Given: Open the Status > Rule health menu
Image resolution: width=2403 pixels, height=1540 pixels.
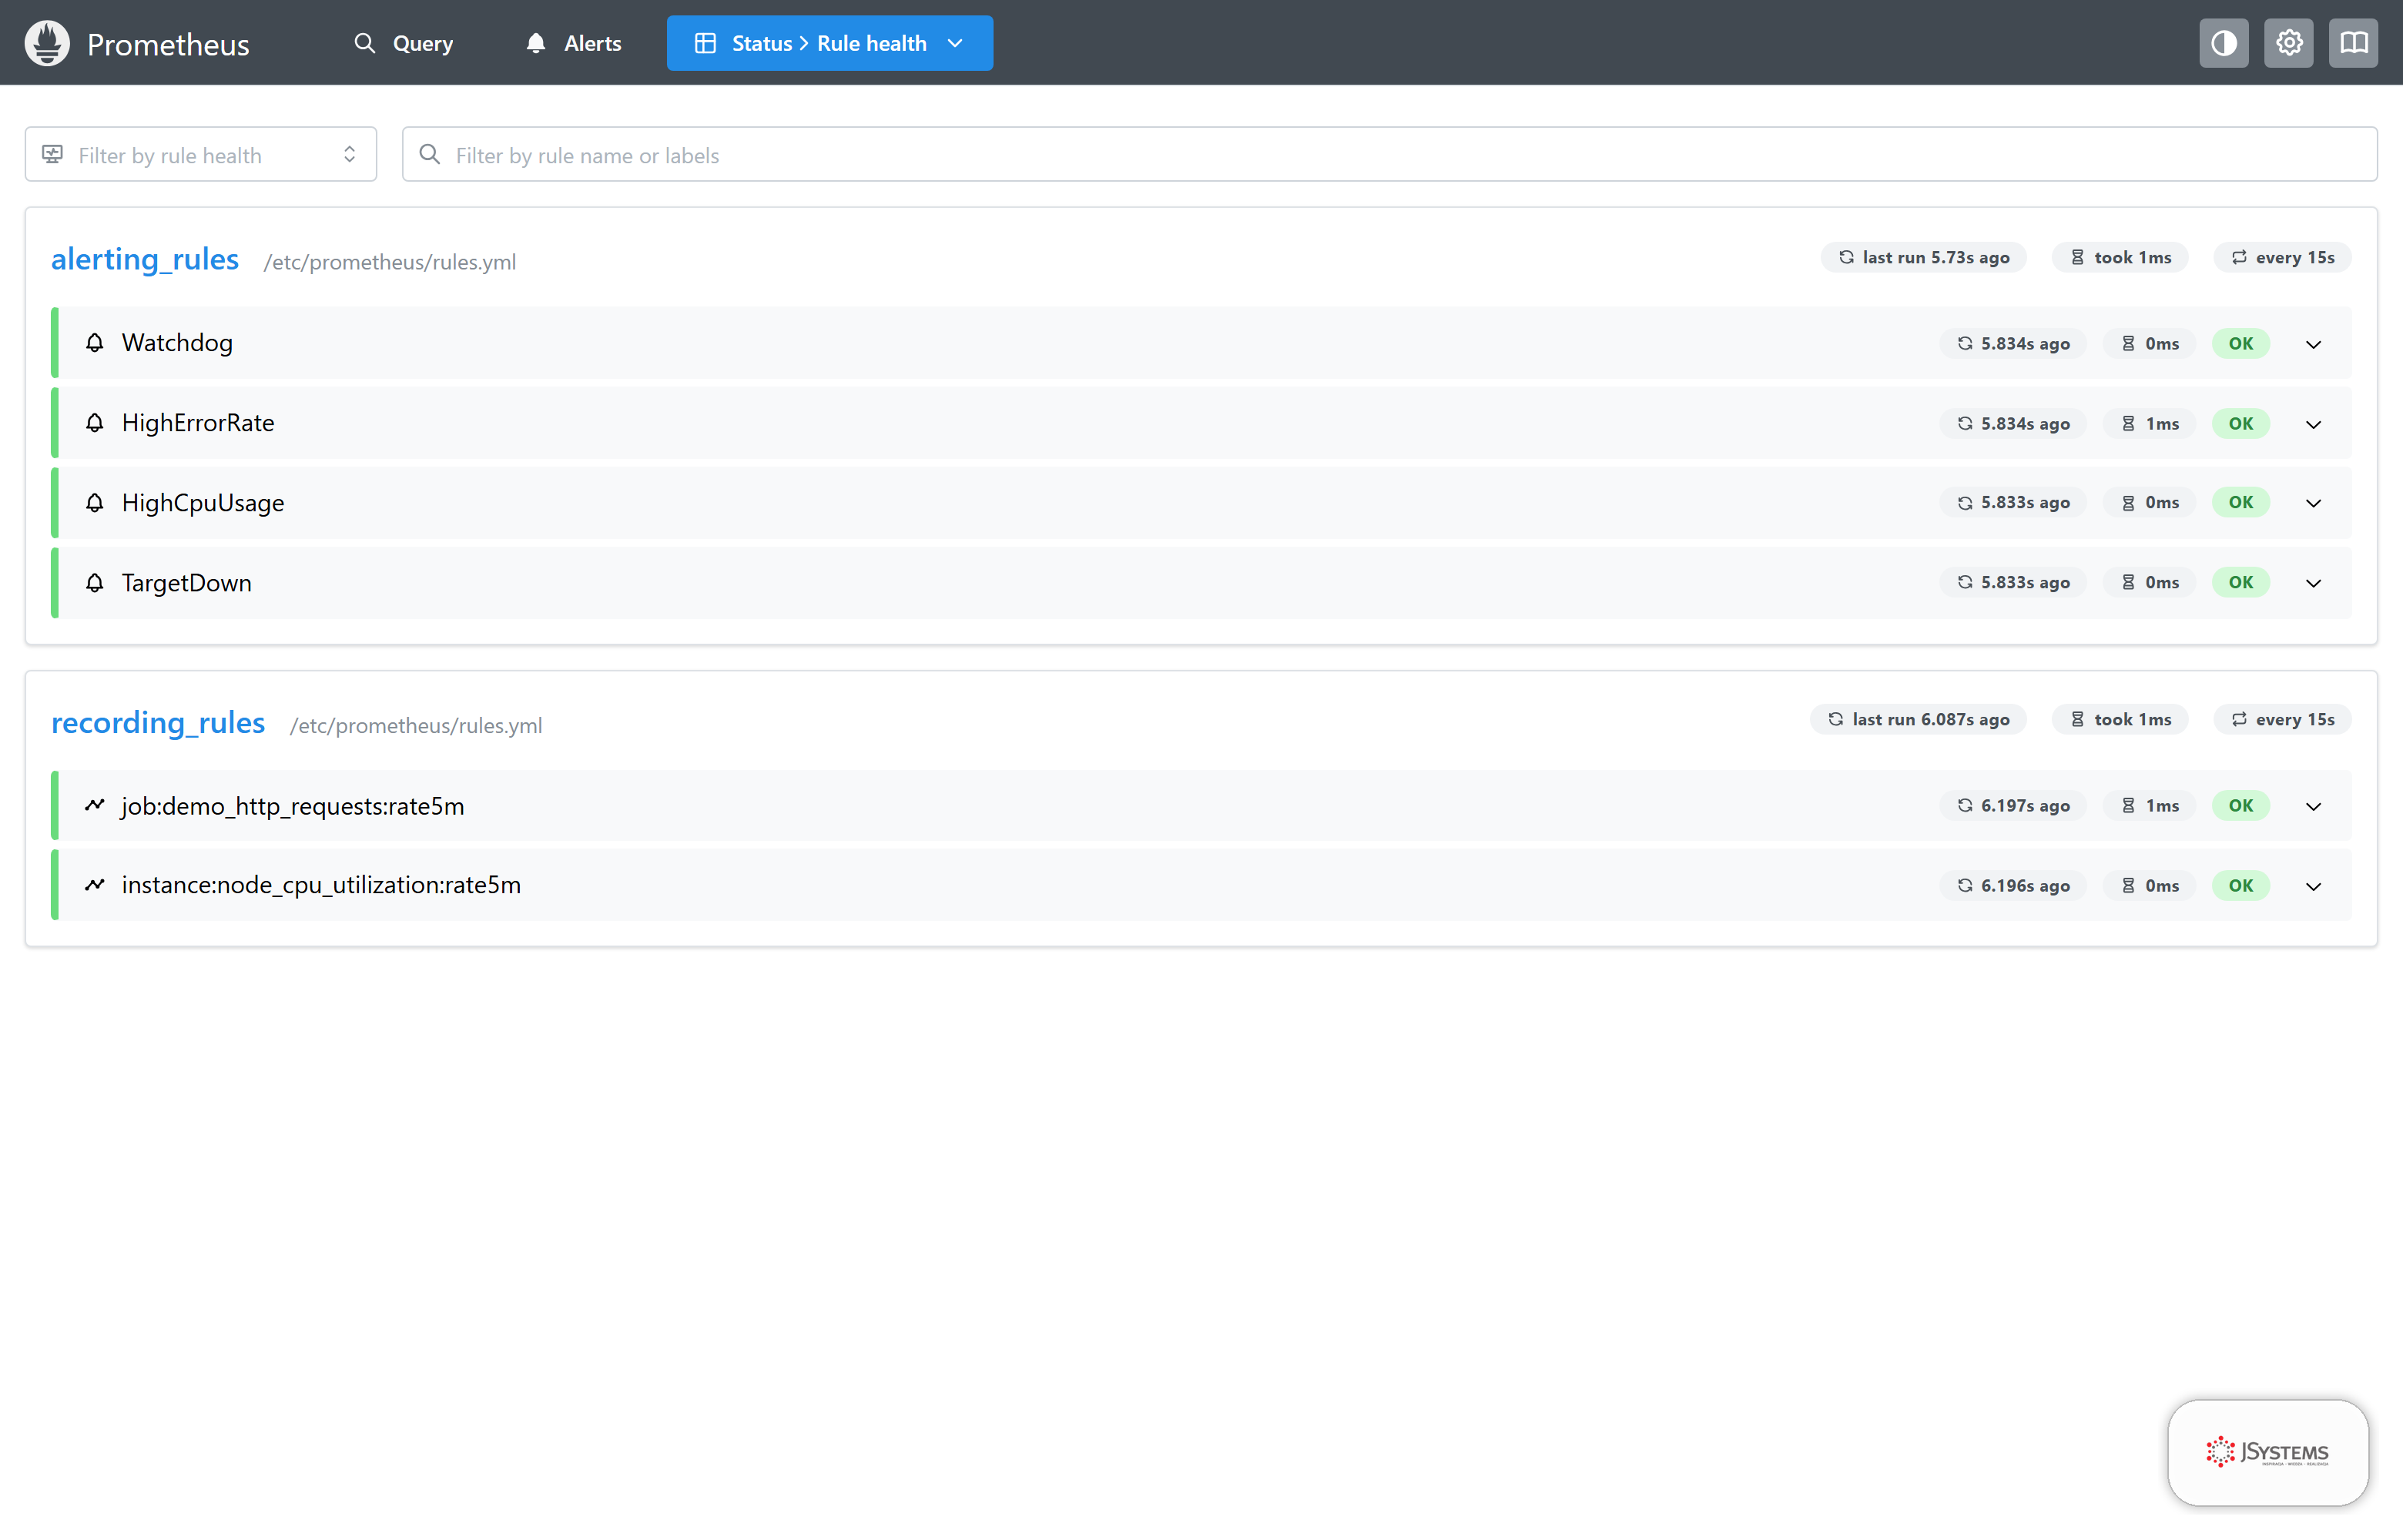Looking at the screenshot, I should (830, 43).
